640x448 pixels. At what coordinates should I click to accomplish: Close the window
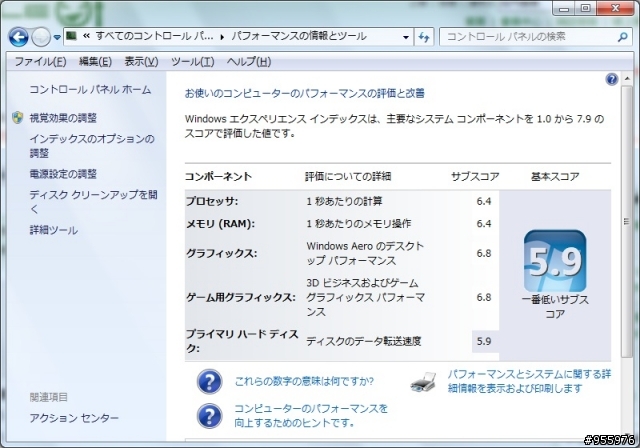tap(616, 8)
